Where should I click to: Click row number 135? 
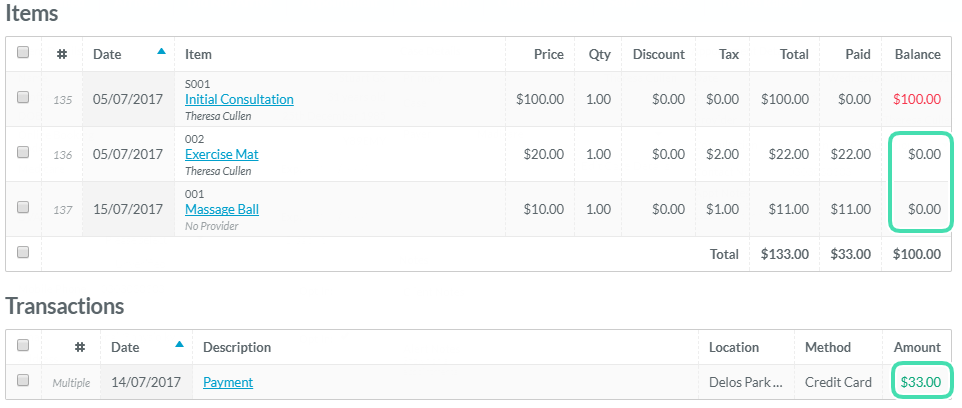63,99
